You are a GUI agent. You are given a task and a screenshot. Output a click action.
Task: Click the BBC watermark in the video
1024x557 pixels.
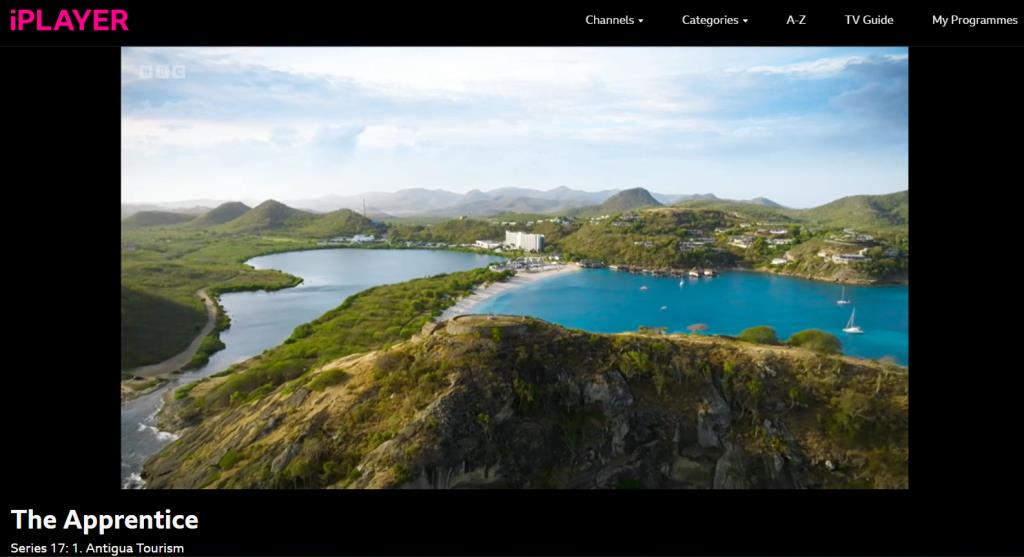tap(163, 72)
